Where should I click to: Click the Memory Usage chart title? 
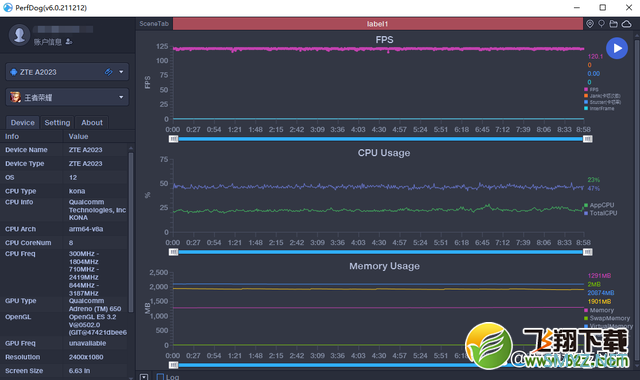coord(384,266)
